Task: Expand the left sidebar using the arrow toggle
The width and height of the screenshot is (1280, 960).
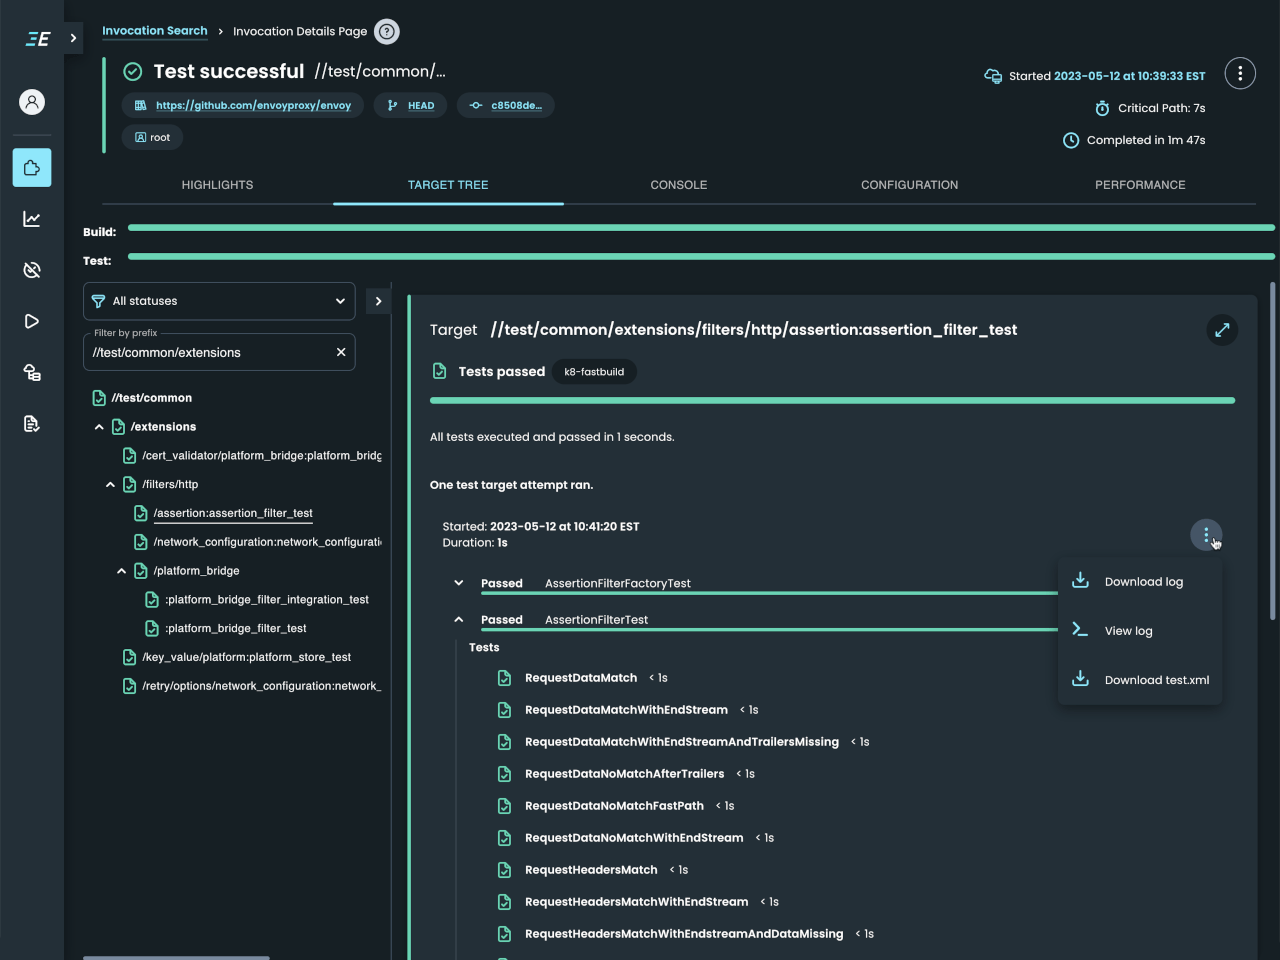Action: [74, 38]
